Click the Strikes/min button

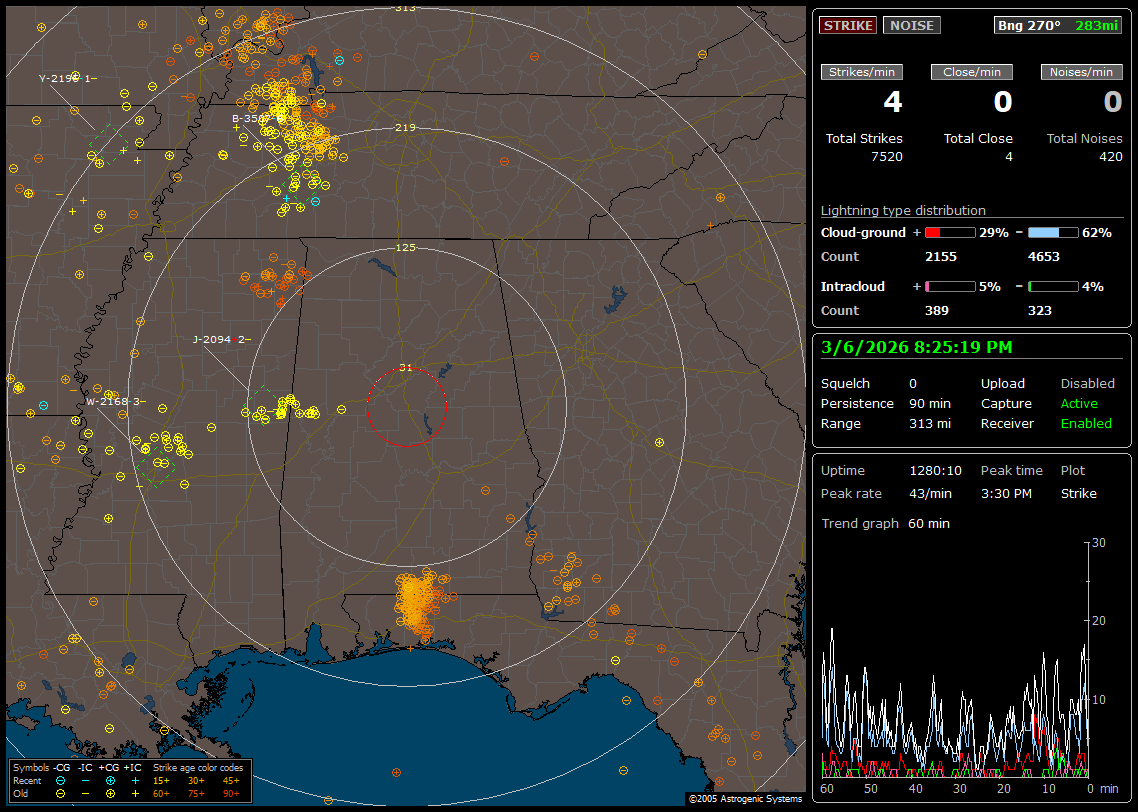click(x=862, y=72)
